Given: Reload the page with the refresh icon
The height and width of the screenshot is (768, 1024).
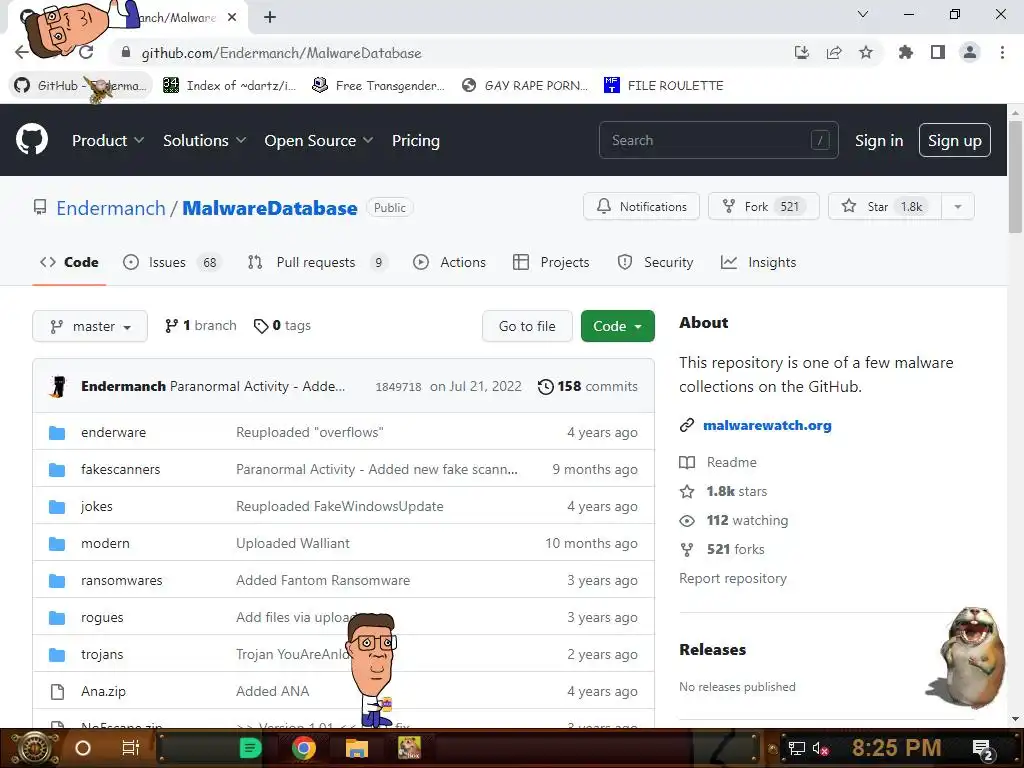Looking at the screenshot, I should point(86,52).
